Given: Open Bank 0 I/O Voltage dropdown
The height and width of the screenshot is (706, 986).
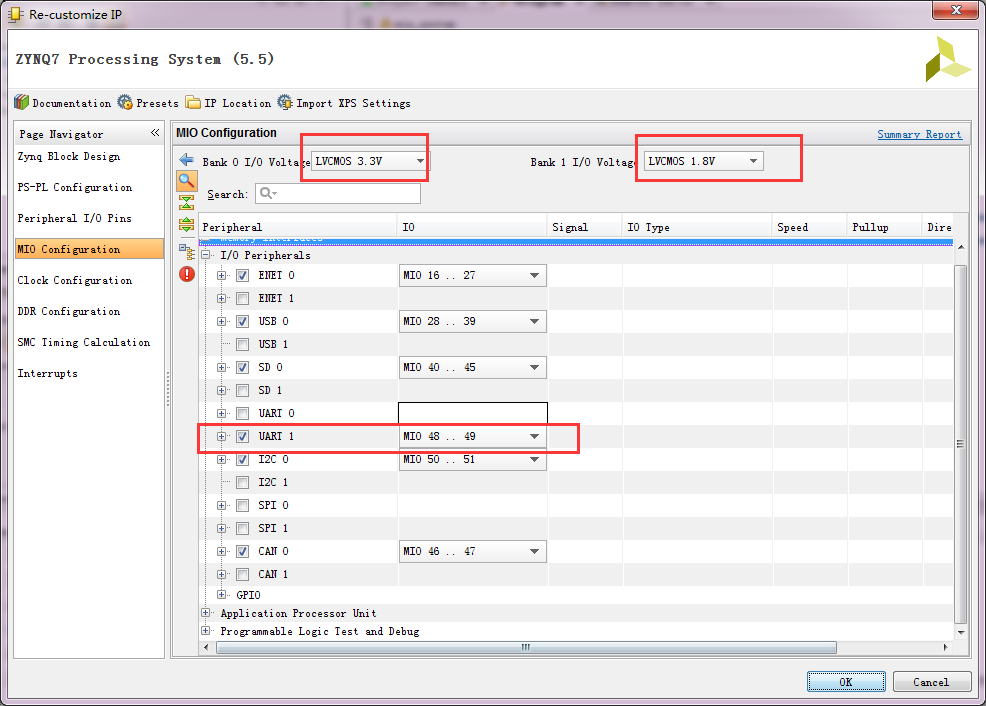Looking at the screenshot, I should (x=370, y=162).
